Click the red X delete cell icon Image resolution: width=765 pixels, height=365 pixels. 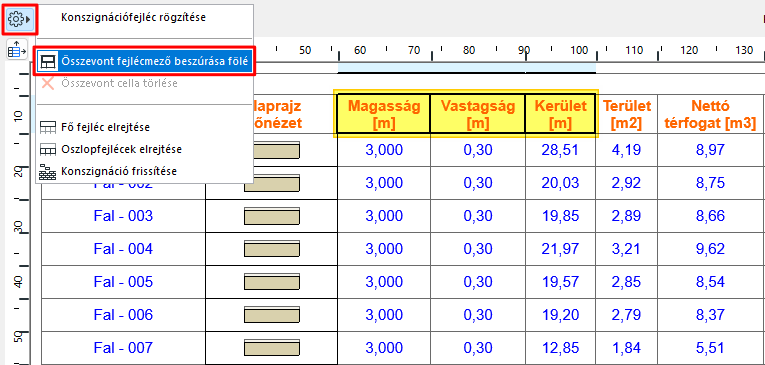pyautogui.click(x=48, y=83)
